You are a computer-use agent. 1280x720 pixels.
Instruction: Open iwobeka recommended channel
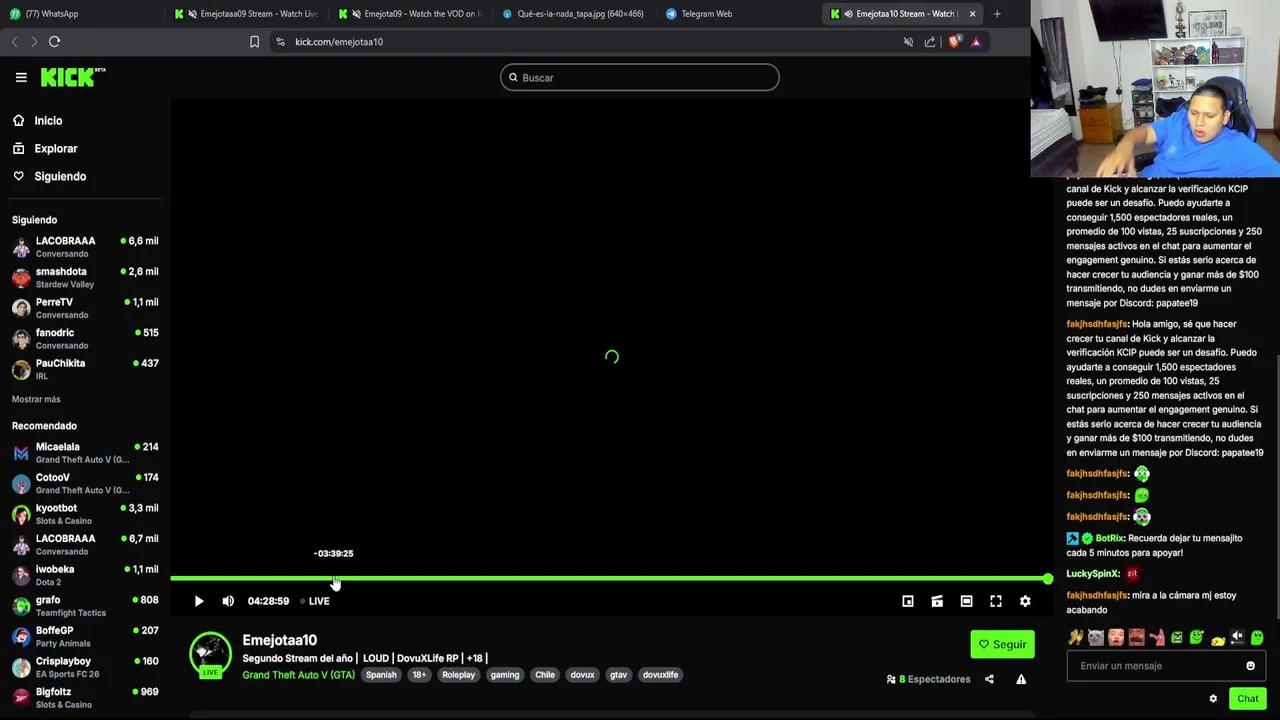pyautogui.click(x=85, y=575)
